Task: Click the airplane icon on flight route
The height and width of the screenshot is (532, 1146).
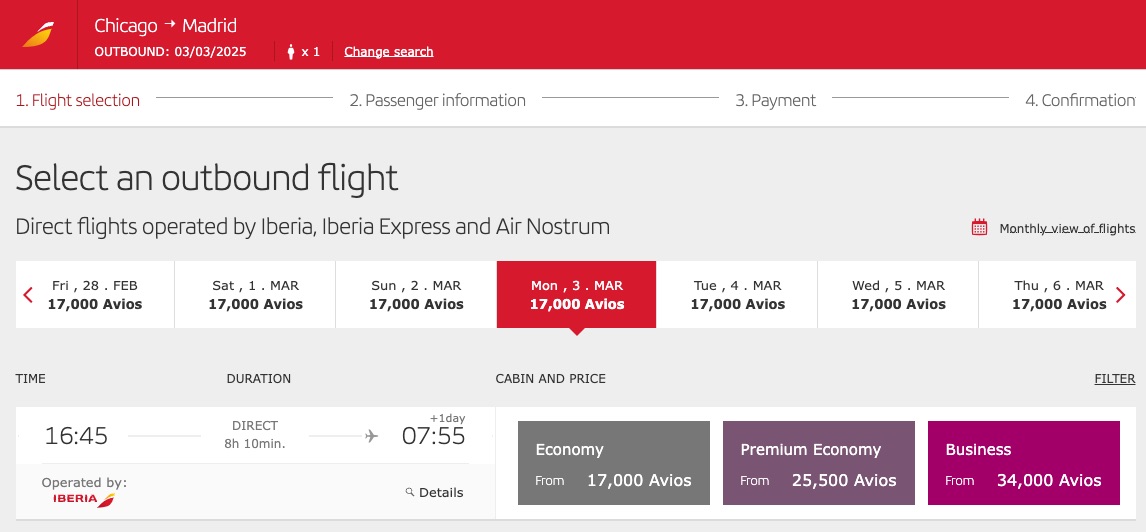Action: 372,436
